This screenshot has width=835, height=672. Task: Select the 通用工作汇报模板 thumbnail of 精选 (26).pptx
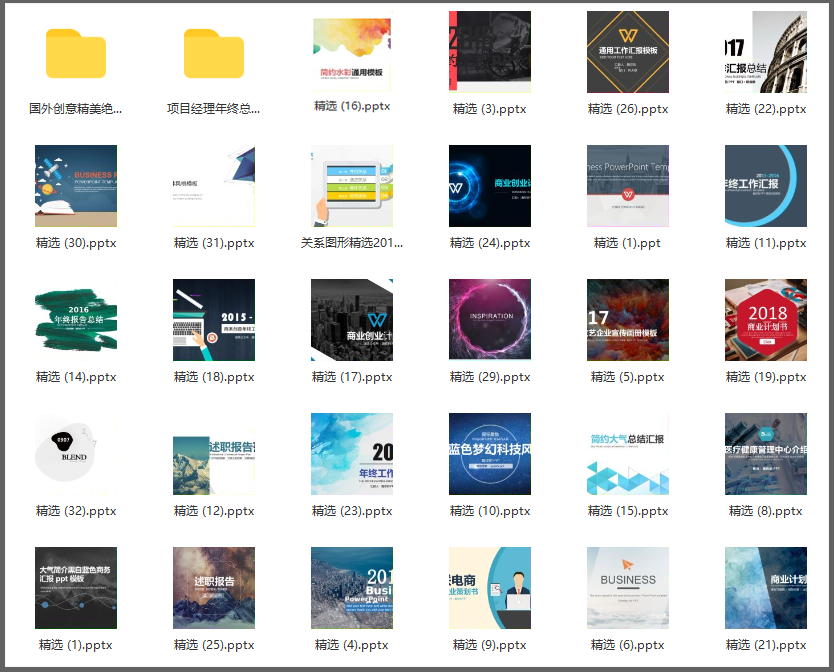pos(628,52)
